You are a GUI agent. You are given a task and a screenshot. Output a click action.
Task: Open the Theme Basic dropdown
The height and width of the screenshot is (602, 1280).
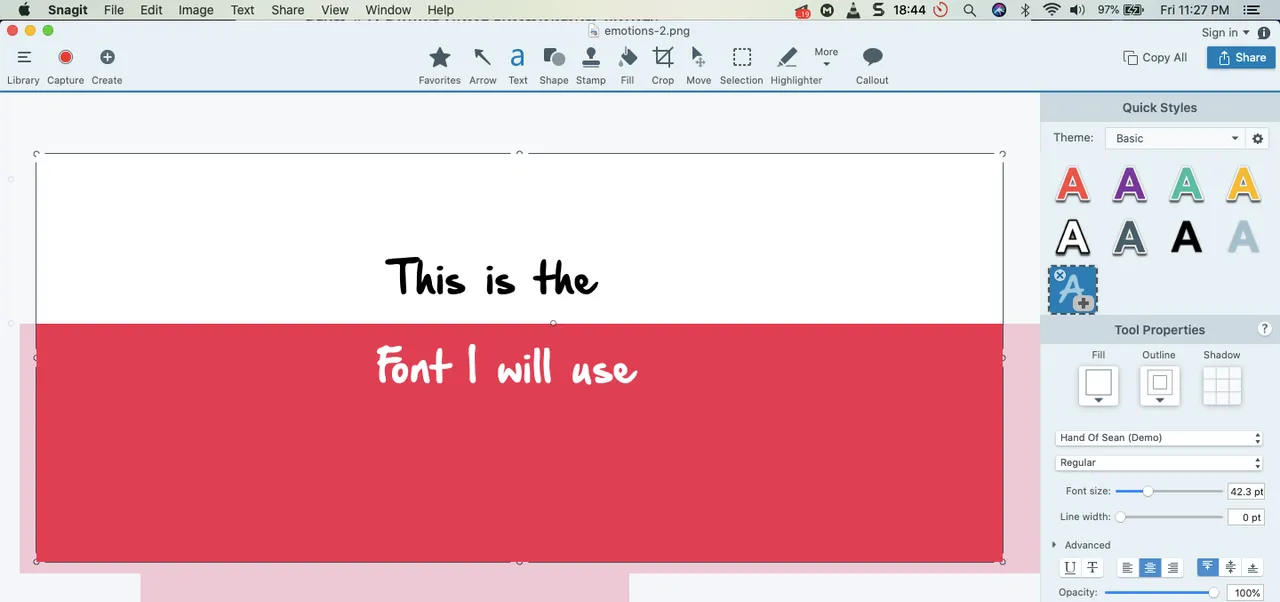click(1175, 138)
